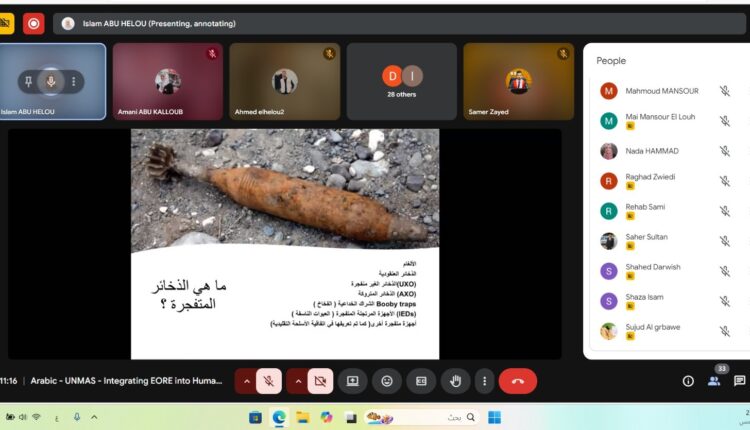
Task: Raise your hand in the meeting
Action: pos(455,381)
